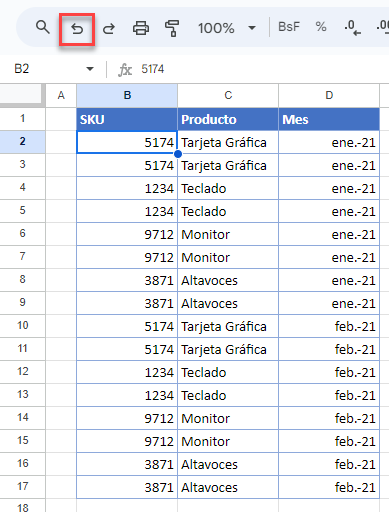Select Altavoces in row 9
The image size is (389, 512).
(228, 303)
